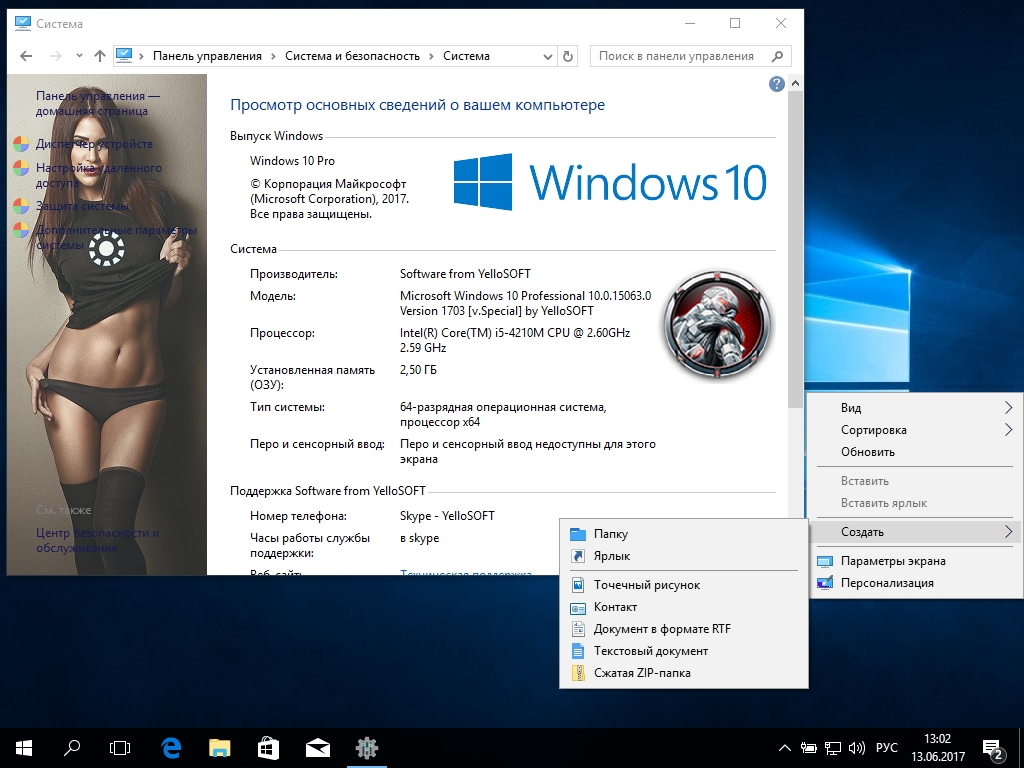The image size is (1024, 768).
Task: Open Центр безопасности и обслуживания link
Action: coord(97,540)
